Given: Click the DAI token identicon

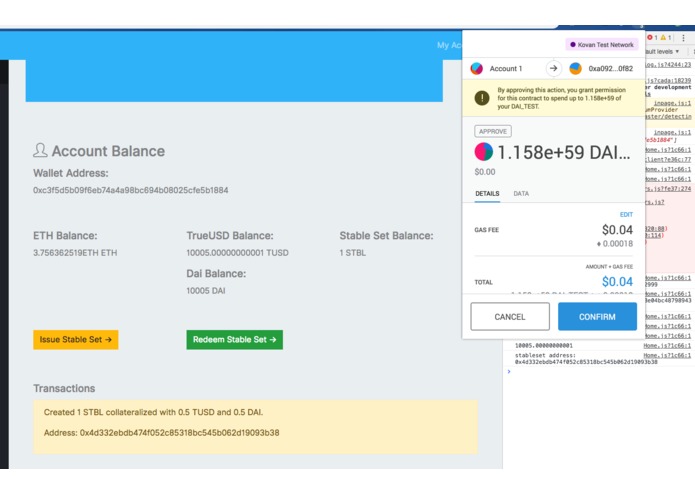Looking at the screenshot, I should pyautogui.click(x=484, y=152).
